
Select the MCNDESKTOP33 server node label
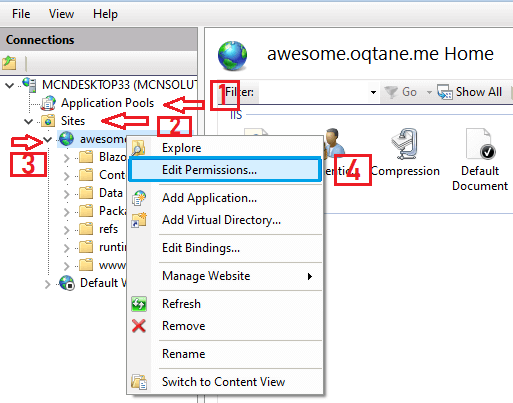point(119,85)
